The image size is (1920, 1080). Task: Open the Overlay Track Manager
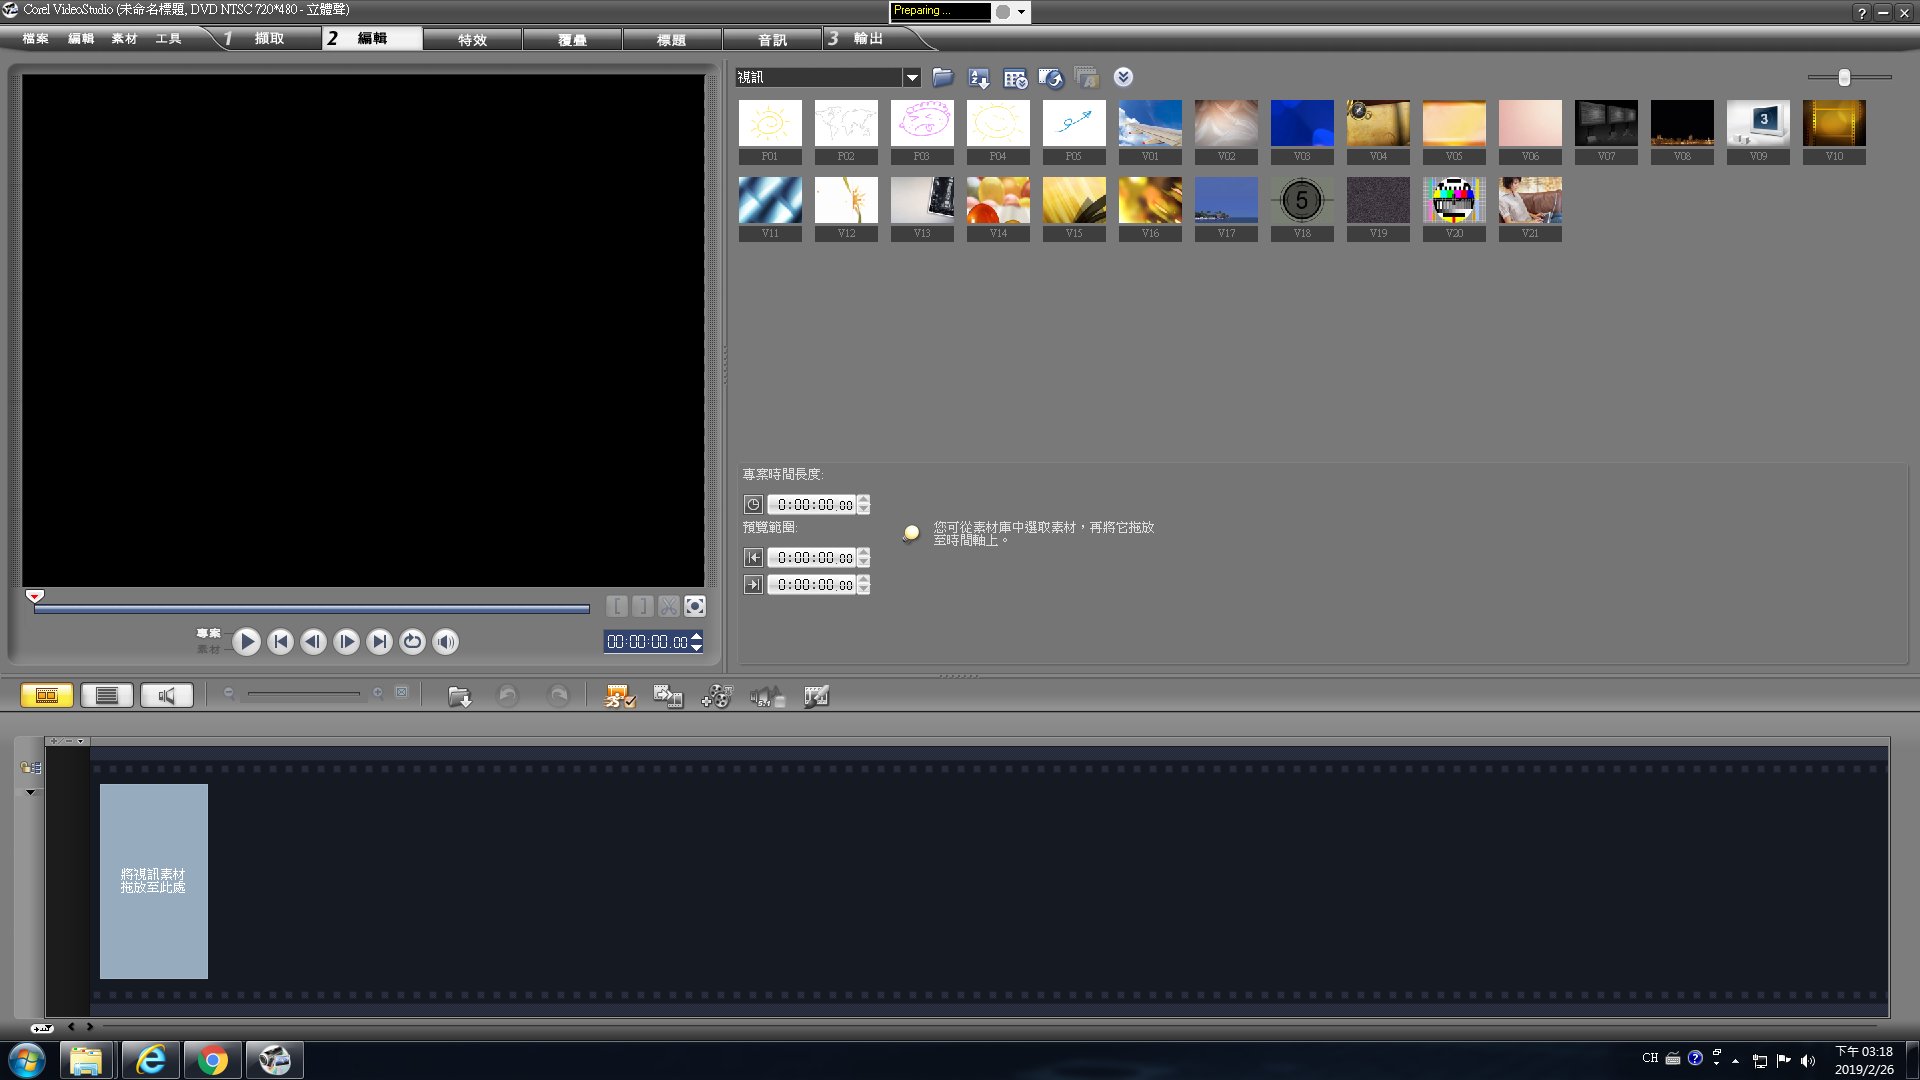pos(717,696)
